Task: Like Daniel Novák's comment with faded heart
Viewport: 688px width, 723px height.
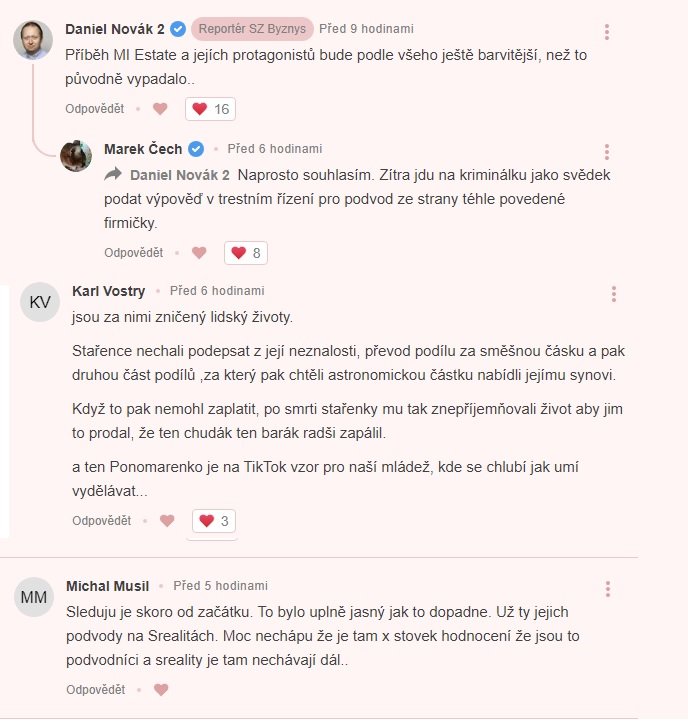Action: click(160, 109)
